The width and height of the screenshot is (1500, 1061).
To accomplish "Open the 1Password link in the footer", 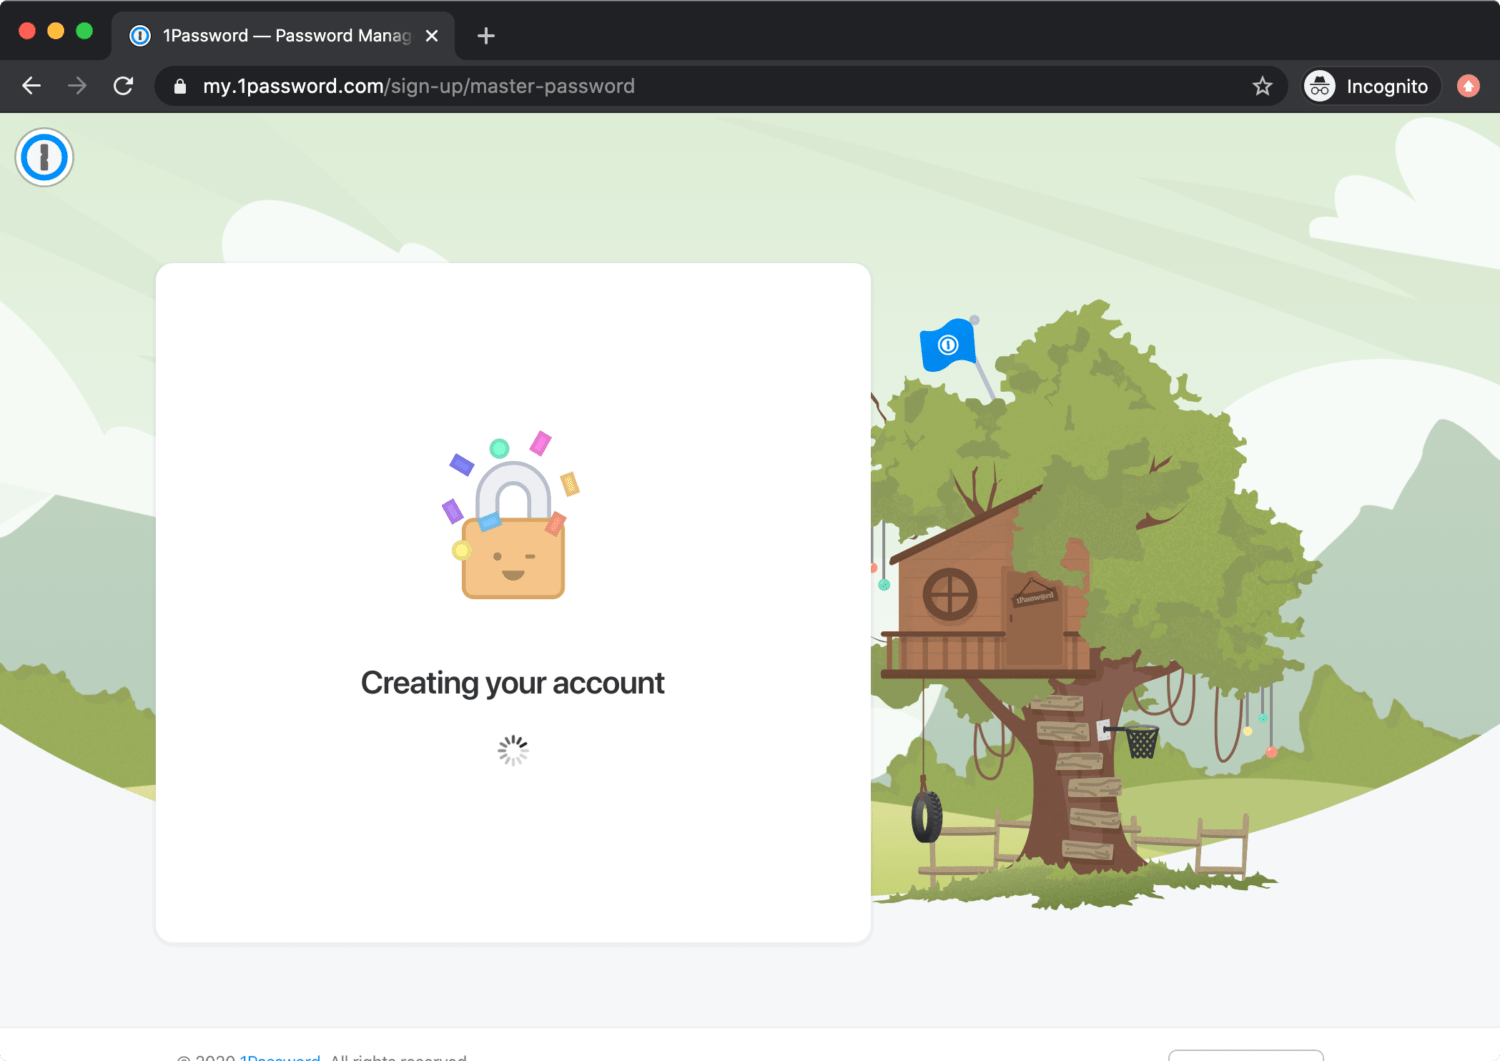I will coord(279,1056).
